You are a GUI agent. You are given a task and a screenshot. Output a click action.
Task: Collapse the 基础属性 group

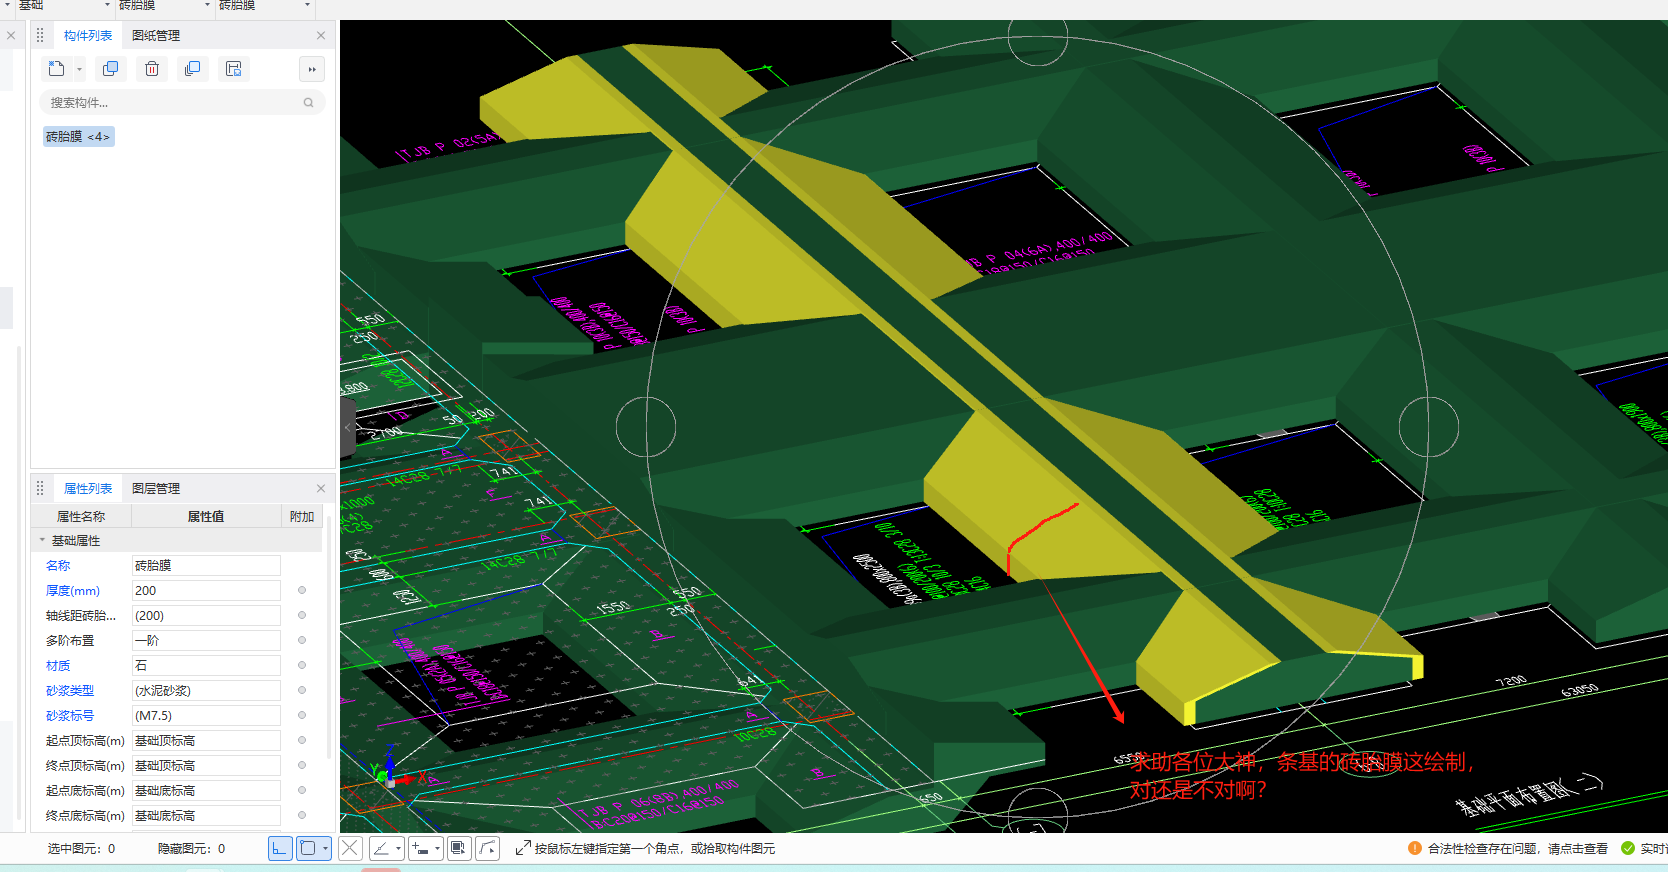point(42,541)
